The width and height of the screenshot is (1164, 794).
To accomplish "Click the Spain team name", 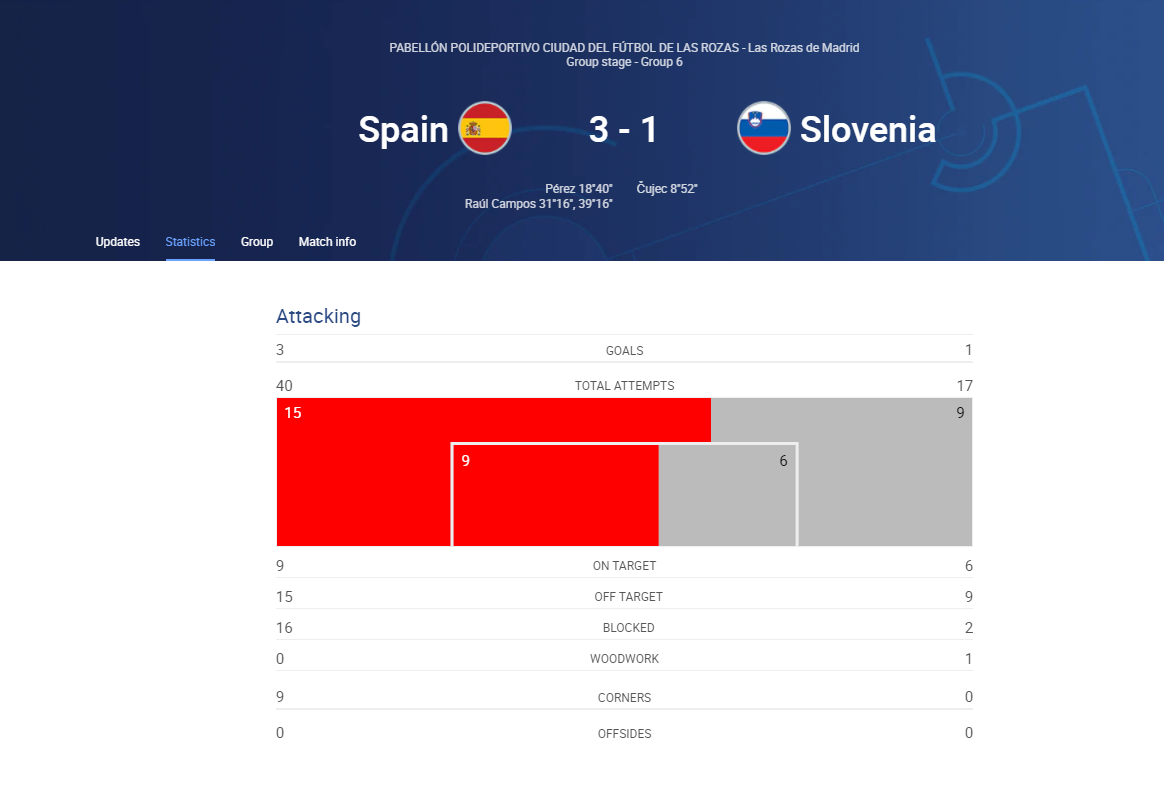I will tap(403, 129).
